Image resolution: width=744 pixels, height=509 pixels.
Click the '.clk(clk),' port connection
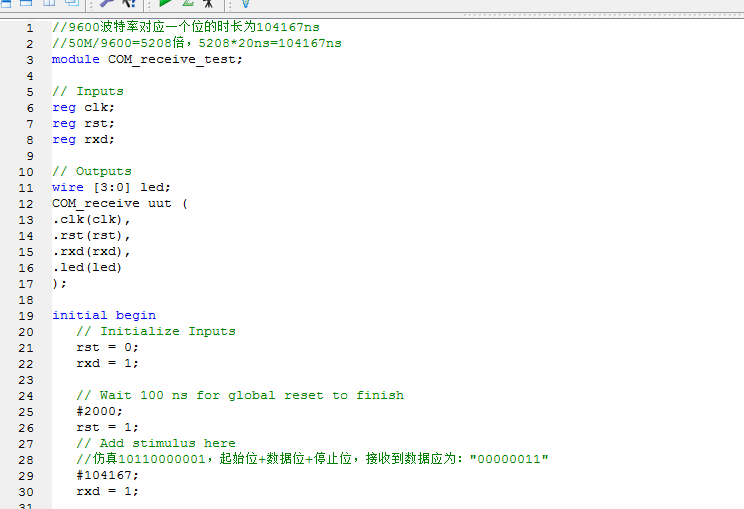91,220
